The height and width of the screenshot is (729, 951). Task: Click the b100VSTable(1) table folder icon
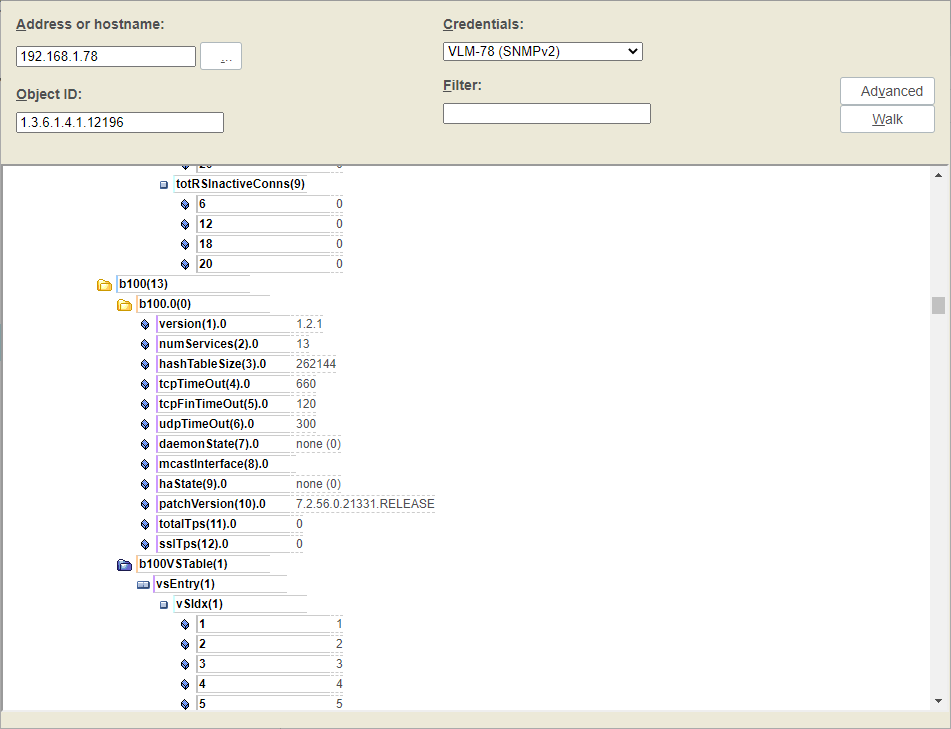tap(124, 565)
